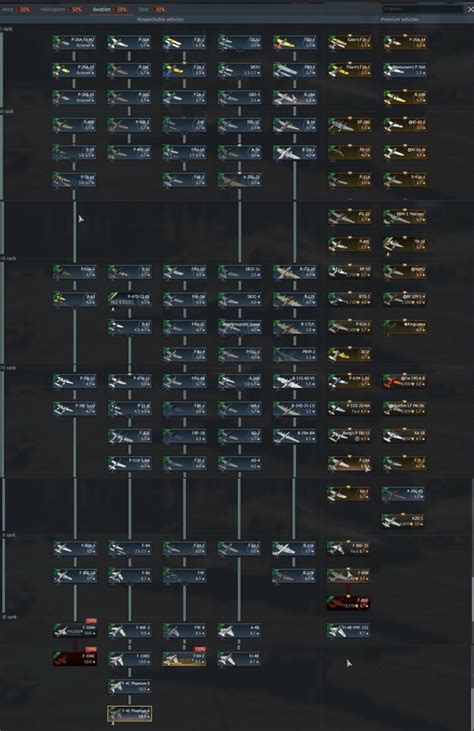The image size is (474, 731).
Task: Click the Kingcobra premium vehicle card
Action: (x=405, y=326)
